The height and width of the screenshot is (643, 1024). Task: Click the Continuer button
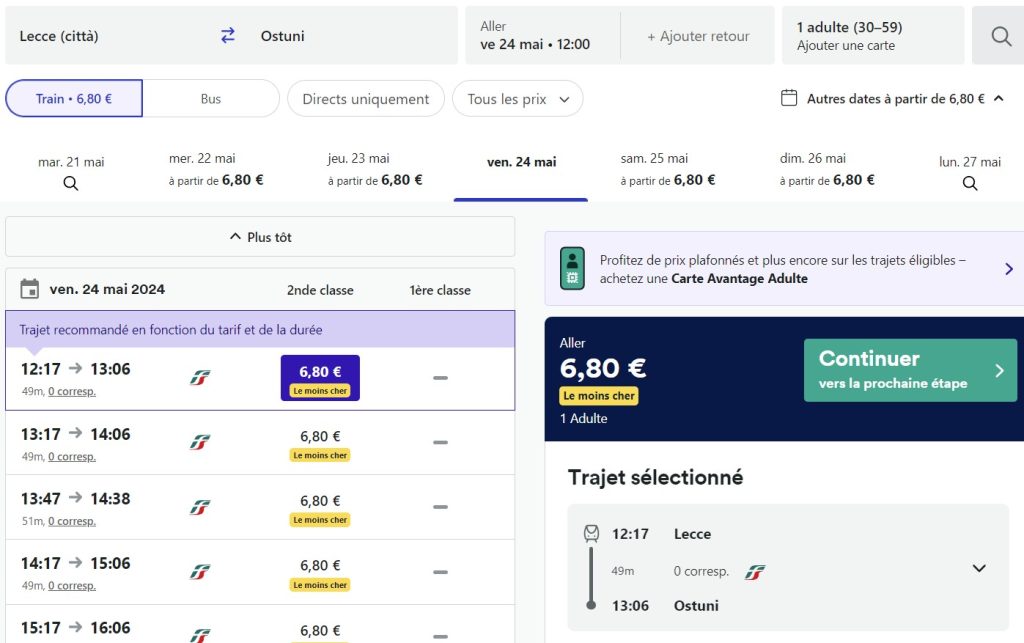point(909,369)
